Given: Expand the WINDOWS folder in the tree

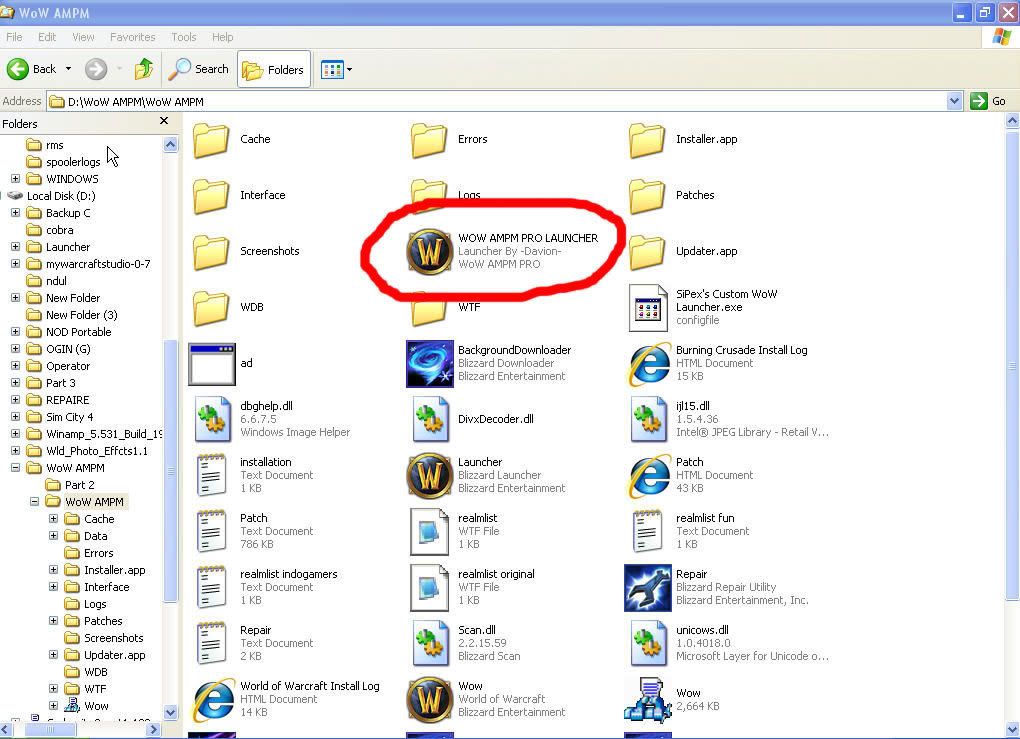Looking at the screenshot, I should click(16, 178).
